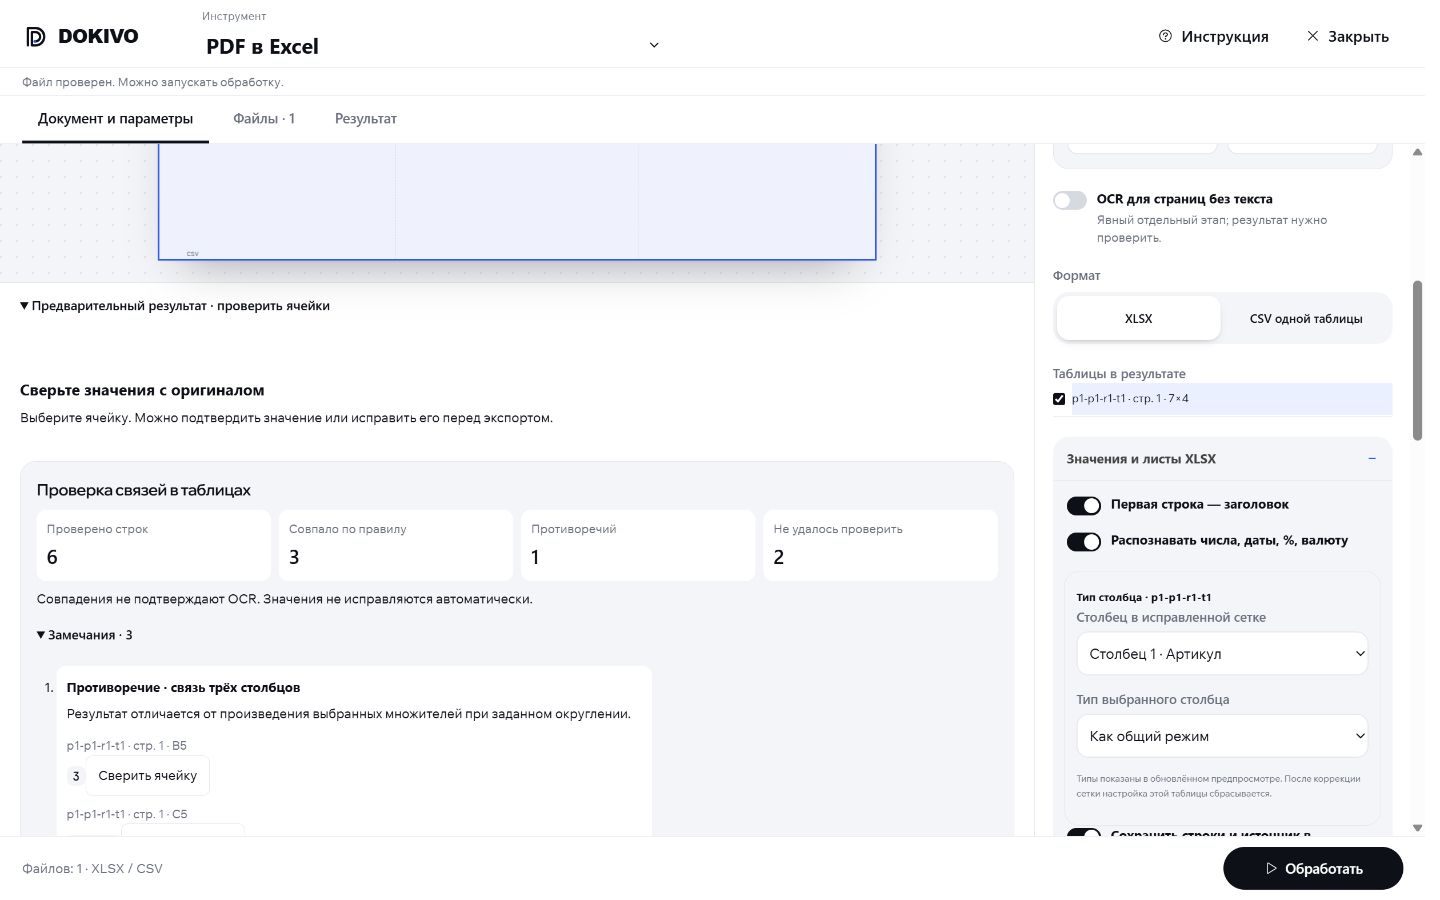Collapse the Замечания · 3 list
1440x900 pixels.
[x=85, y=635]
